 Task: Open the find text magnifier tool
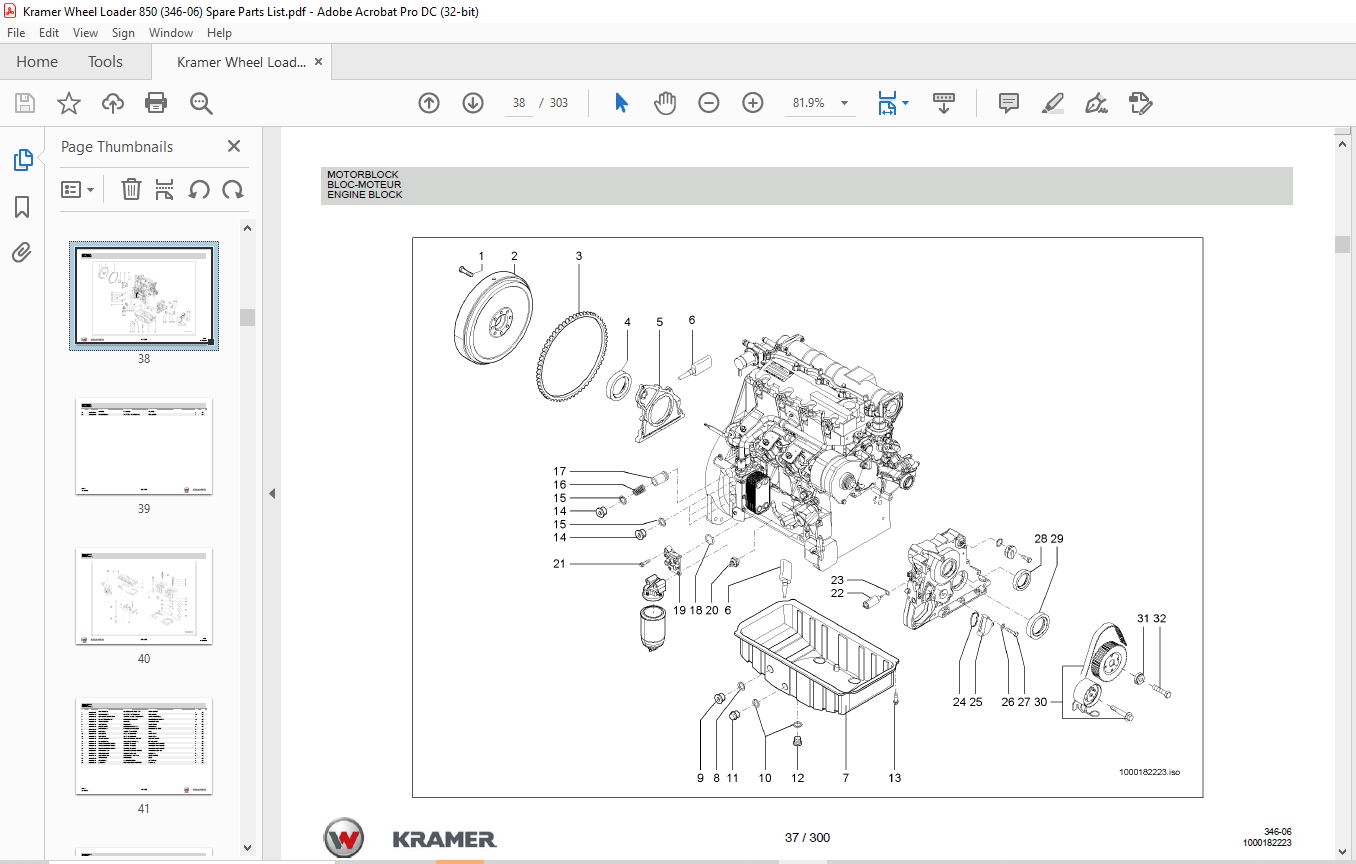click(x=201, y=103)
